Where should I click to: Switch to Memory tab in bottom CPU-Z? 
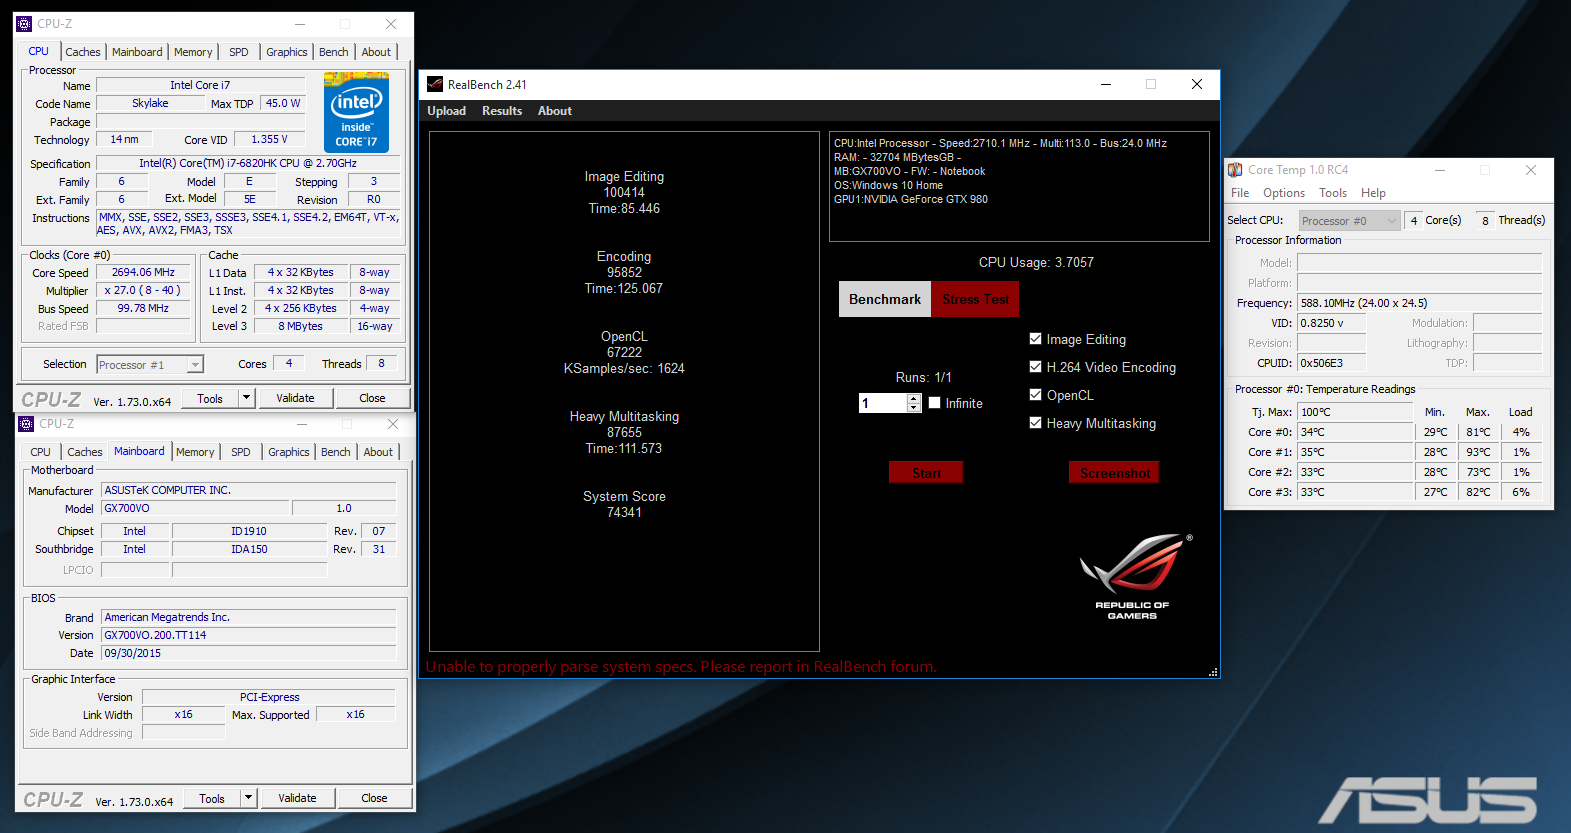[195, 452]
